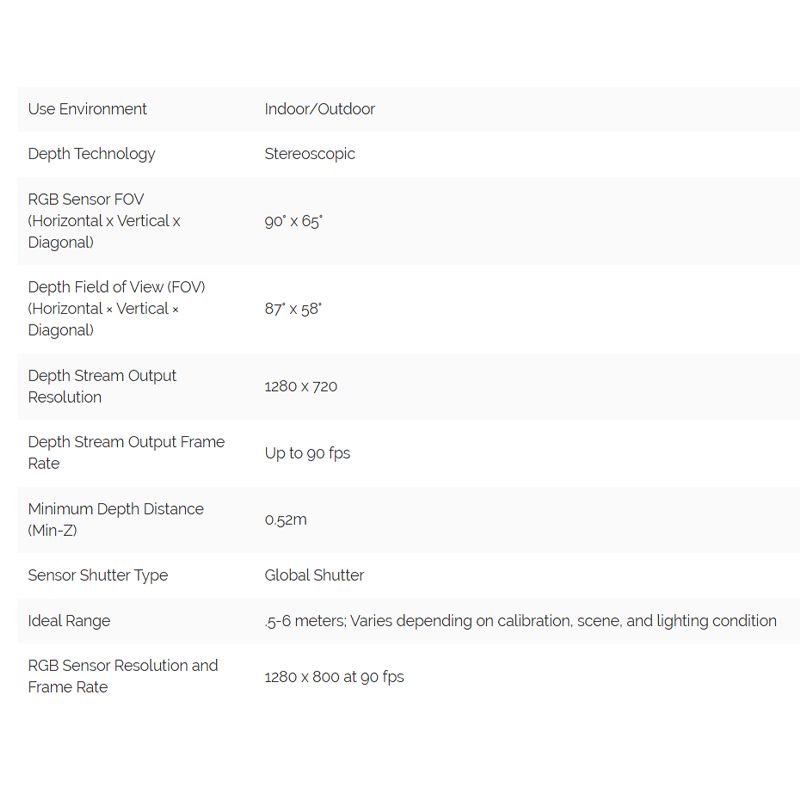The width and height of the screenshot is (800, 800).
Task: Click the Use Environment label
Action: click(x=87, y=109)
